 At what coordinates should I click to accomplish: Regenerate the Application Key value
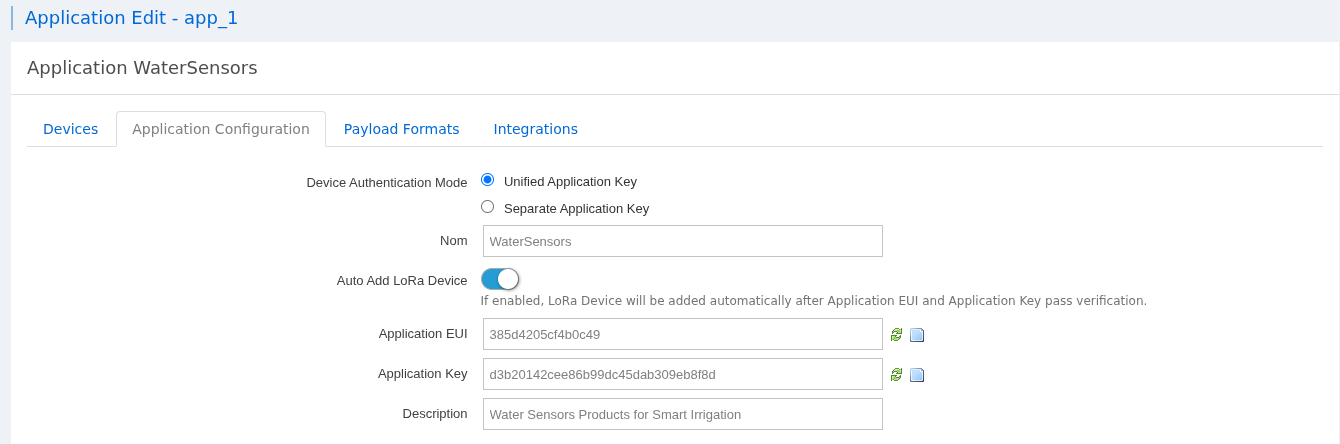pyautogui.click(x=896, y=375)
